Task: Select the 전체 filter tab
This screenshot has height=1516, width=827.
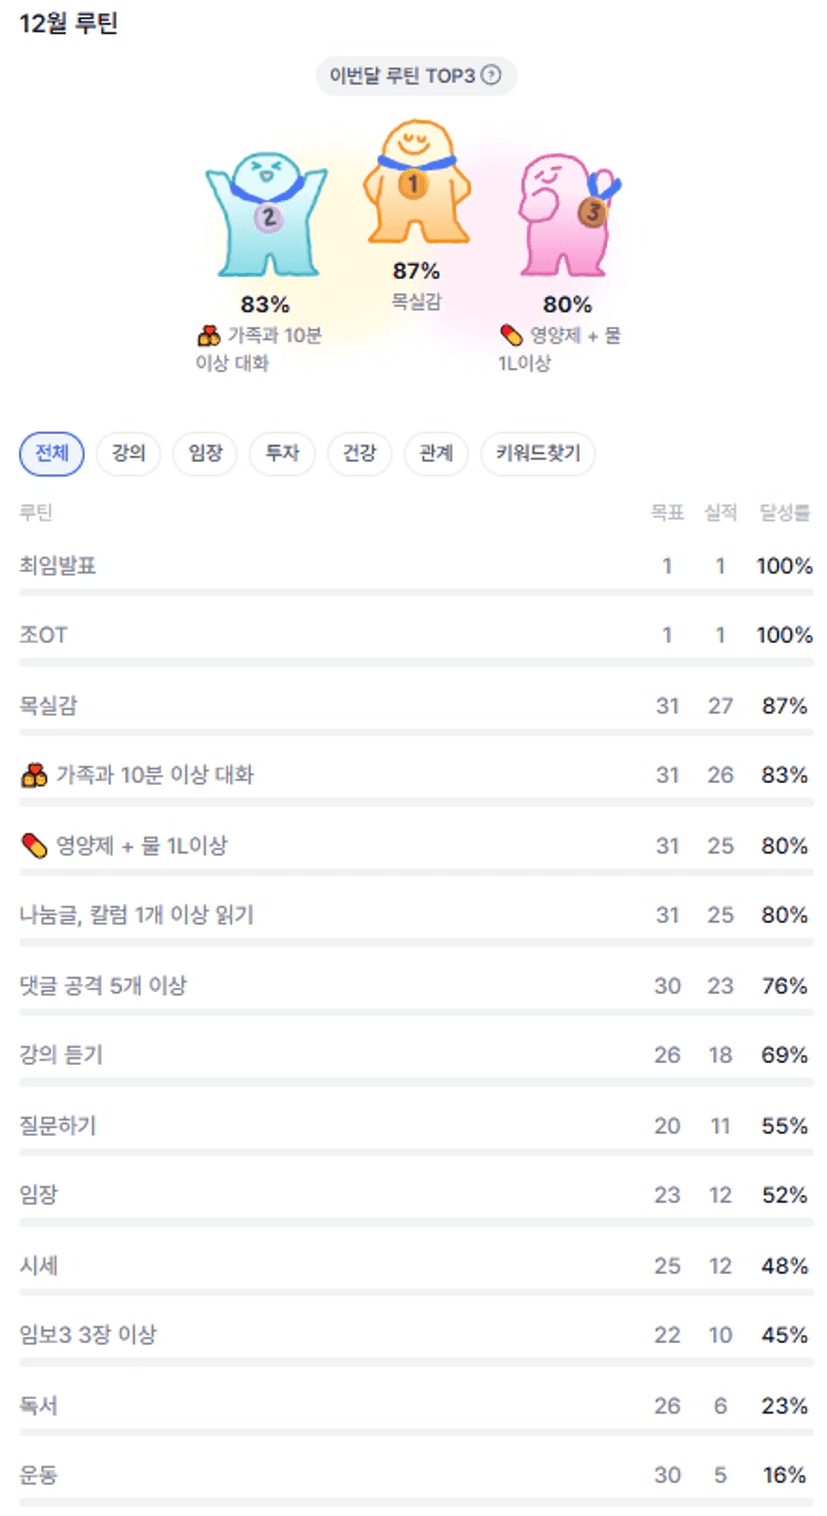Action: pos(52,454)
